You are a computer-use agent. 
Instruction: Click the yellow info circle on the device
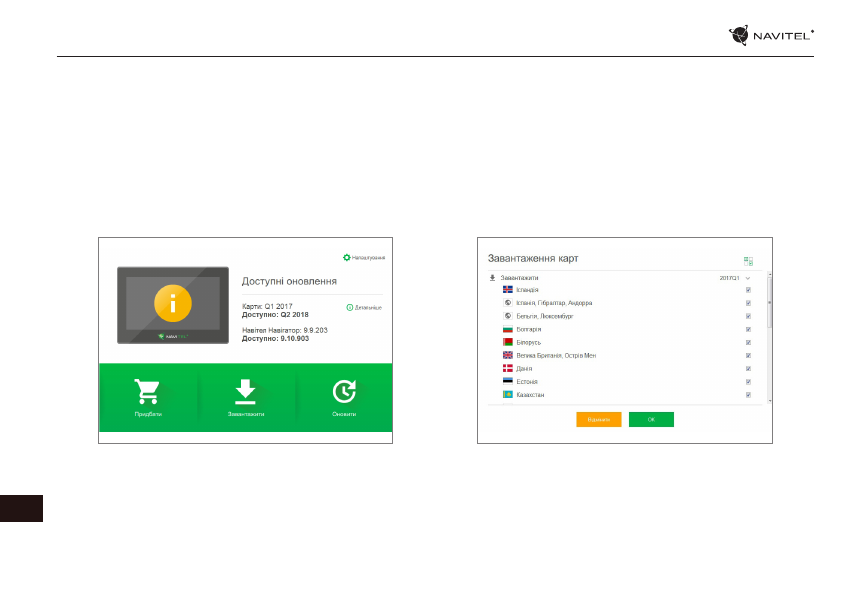(173, 305)
